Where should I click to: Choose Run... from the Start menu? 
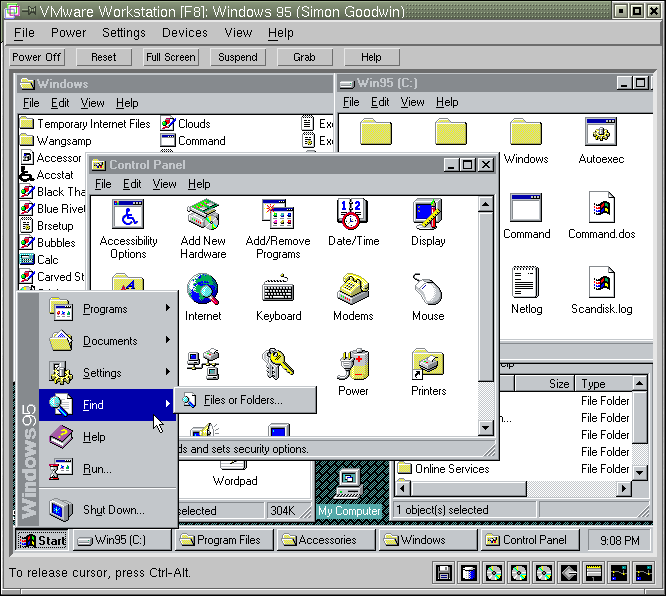click(108, 469)
